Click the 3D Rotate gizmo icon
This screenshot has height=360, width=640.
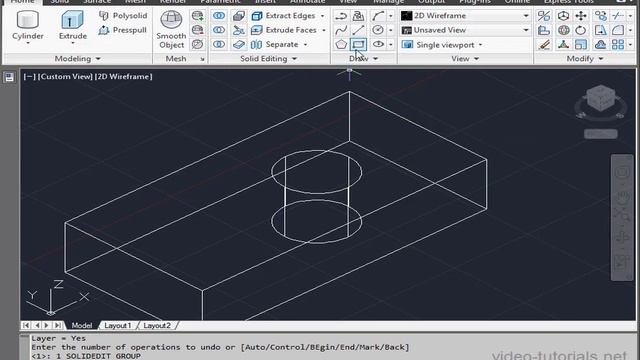click(563, 30)
